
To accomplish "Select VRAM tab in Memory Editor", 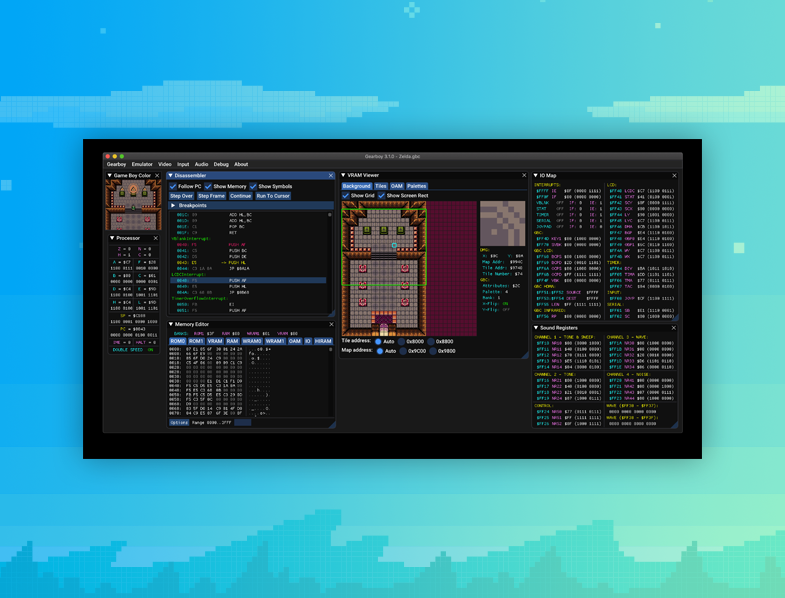I will click(x=215, y=342).
